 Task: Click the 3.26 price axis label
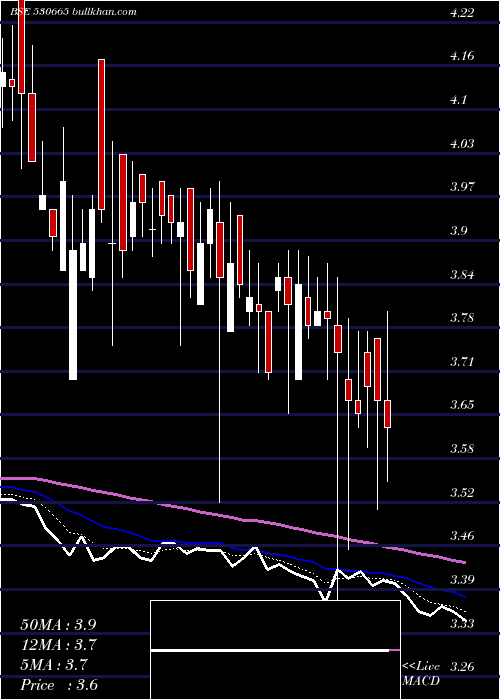coord(461,667)
